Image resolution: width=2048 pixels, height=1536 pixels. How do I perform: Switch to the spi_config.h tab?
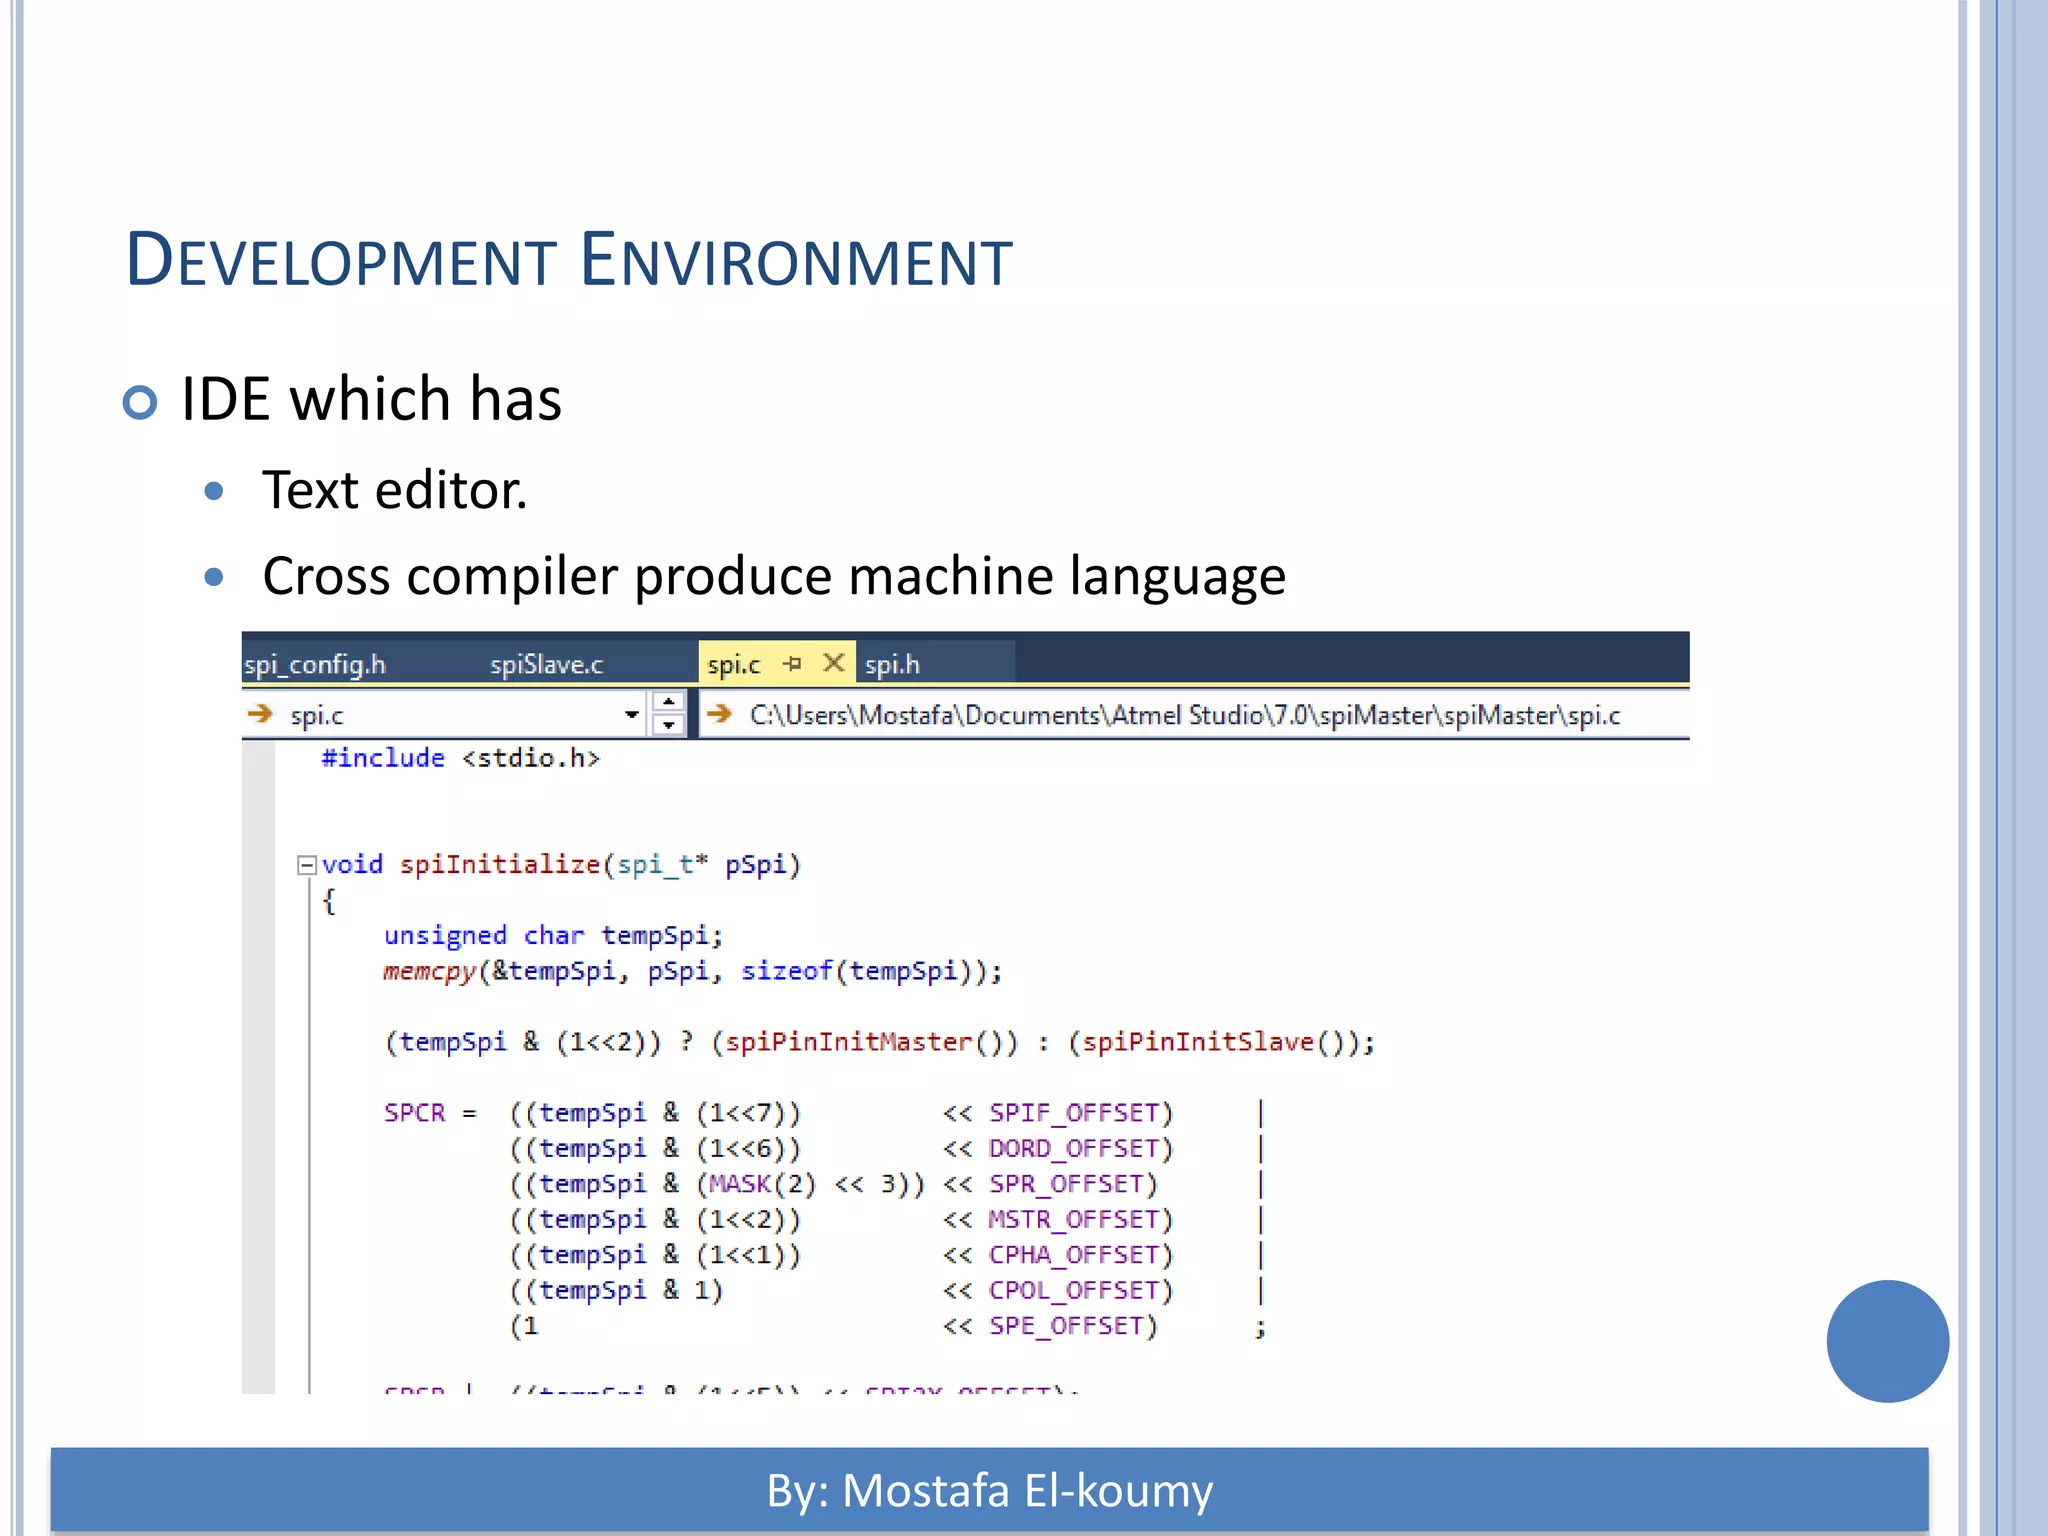click(x=315, y=664)
